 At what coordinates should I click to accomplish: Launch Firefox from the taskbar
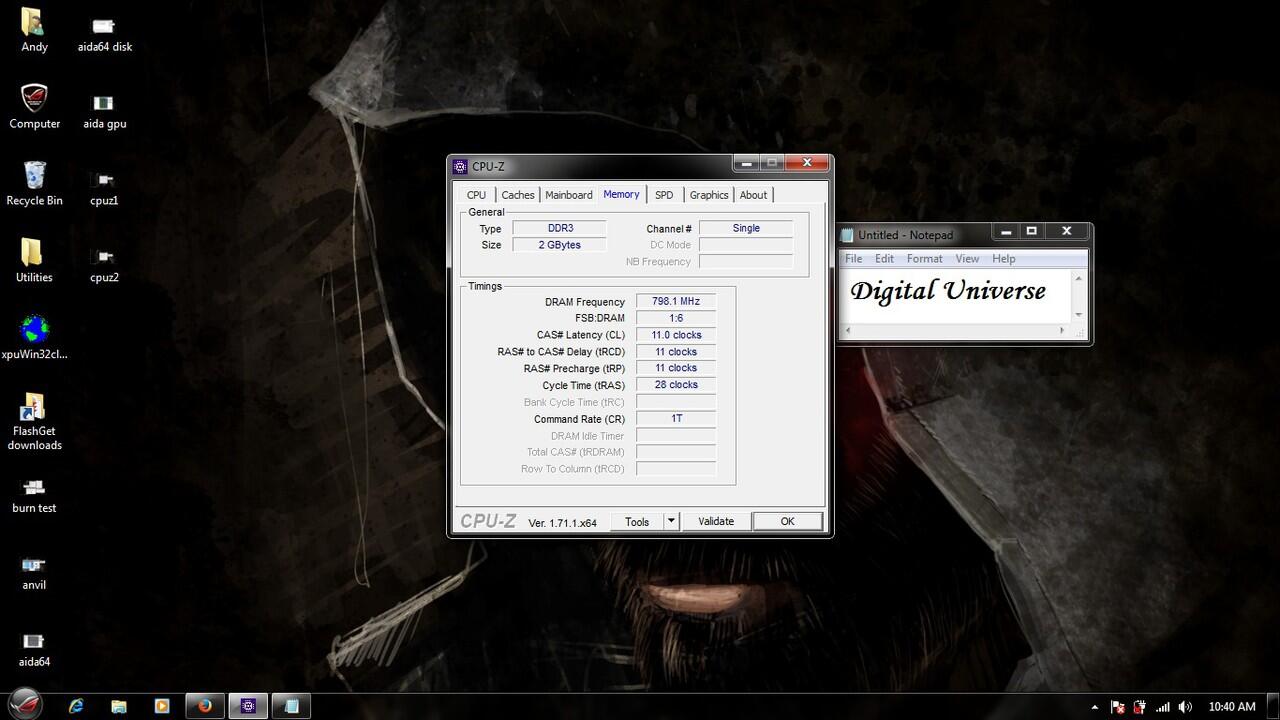[205, 706]
